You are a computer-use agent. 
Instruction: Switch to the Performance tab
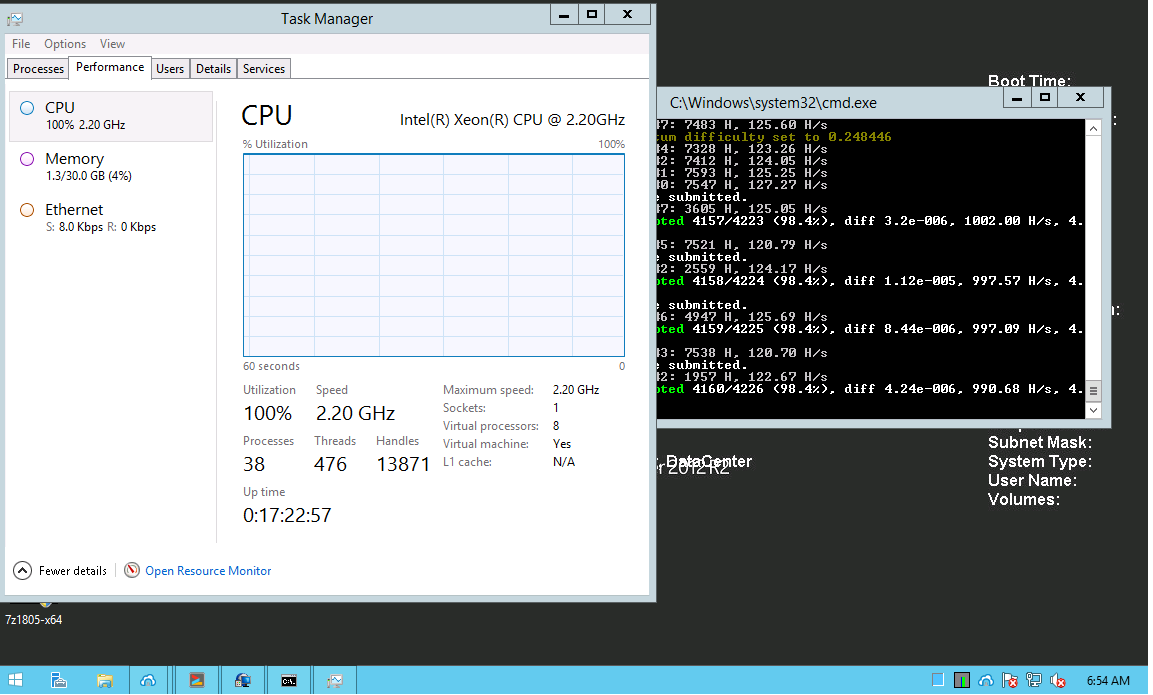click(110, 67)
